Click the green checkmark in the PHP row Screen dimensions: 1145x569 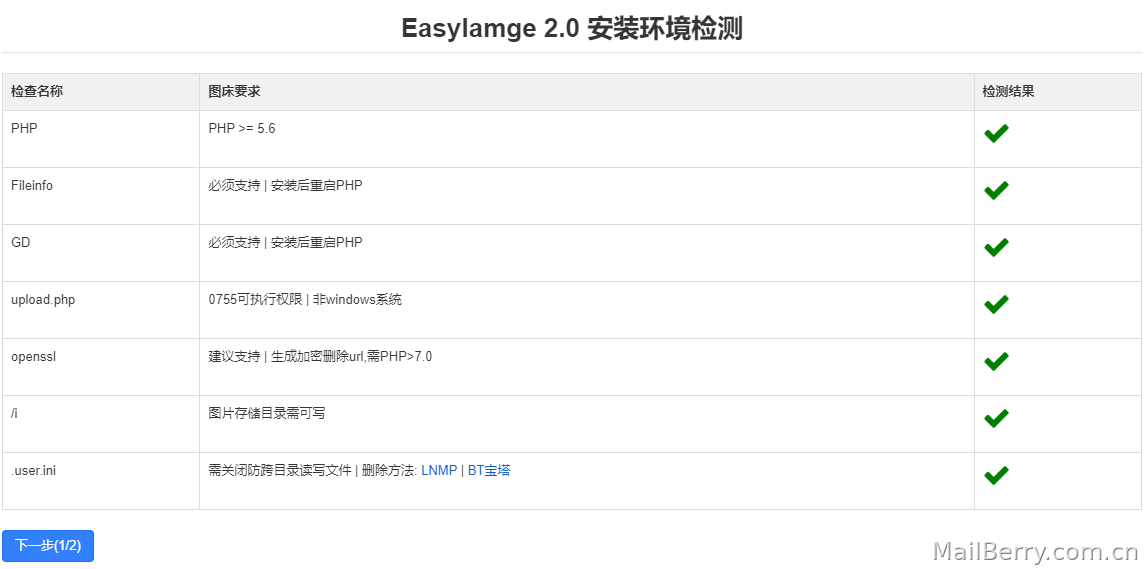[x=996, y=134]
